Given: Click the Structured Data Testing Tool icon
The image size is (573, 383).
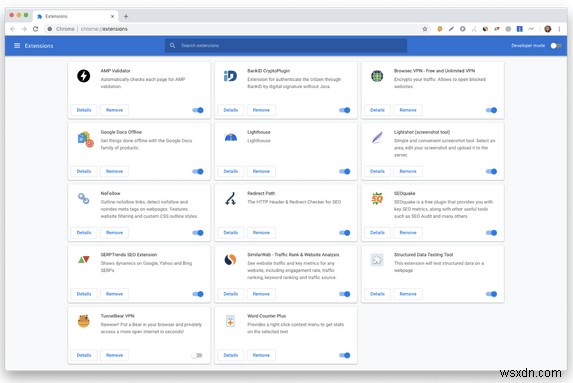Looking at the screenshot, I should 377,260.
